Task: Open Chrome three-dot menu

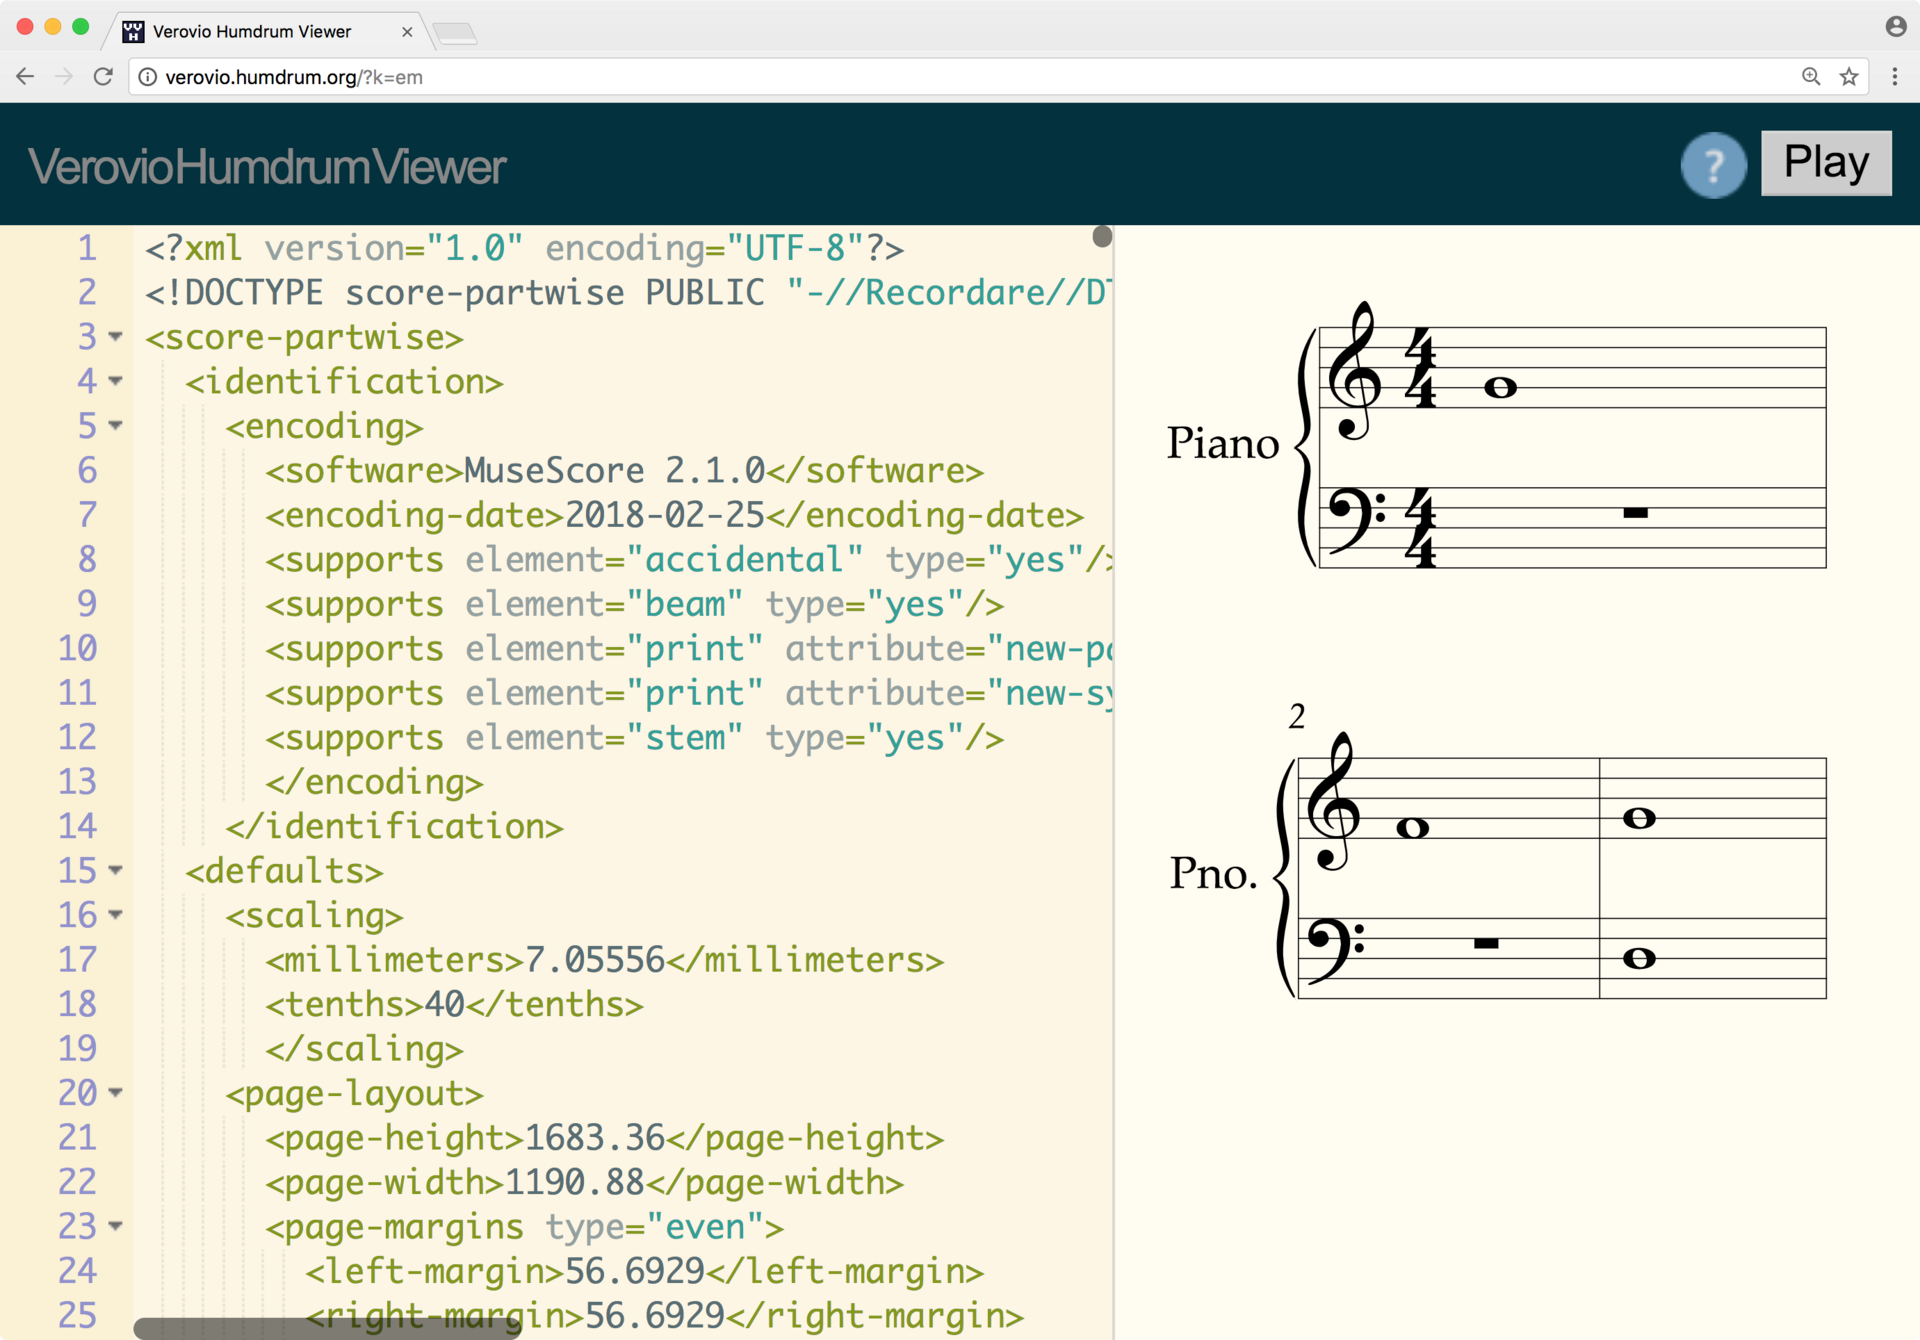Action: 1894,77
